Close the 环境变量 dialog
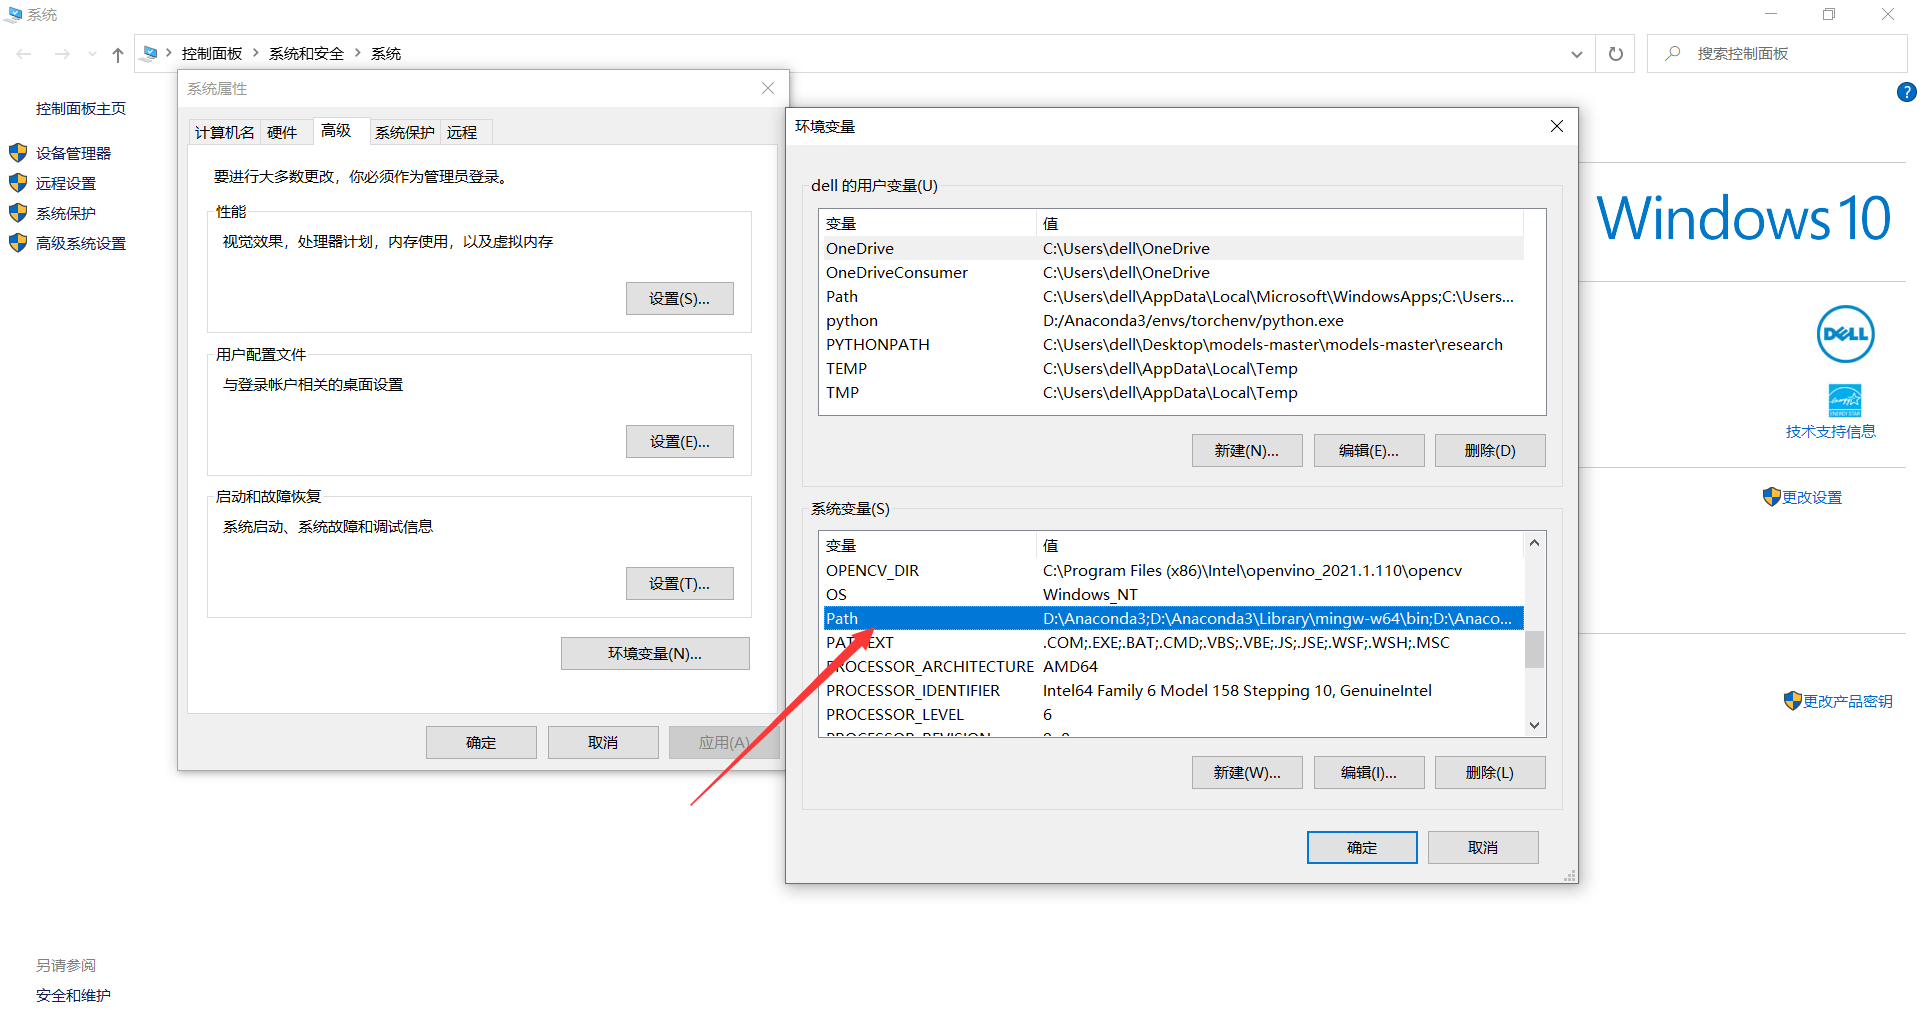The image size is (1920, 1030). (x=1557, y=126)
